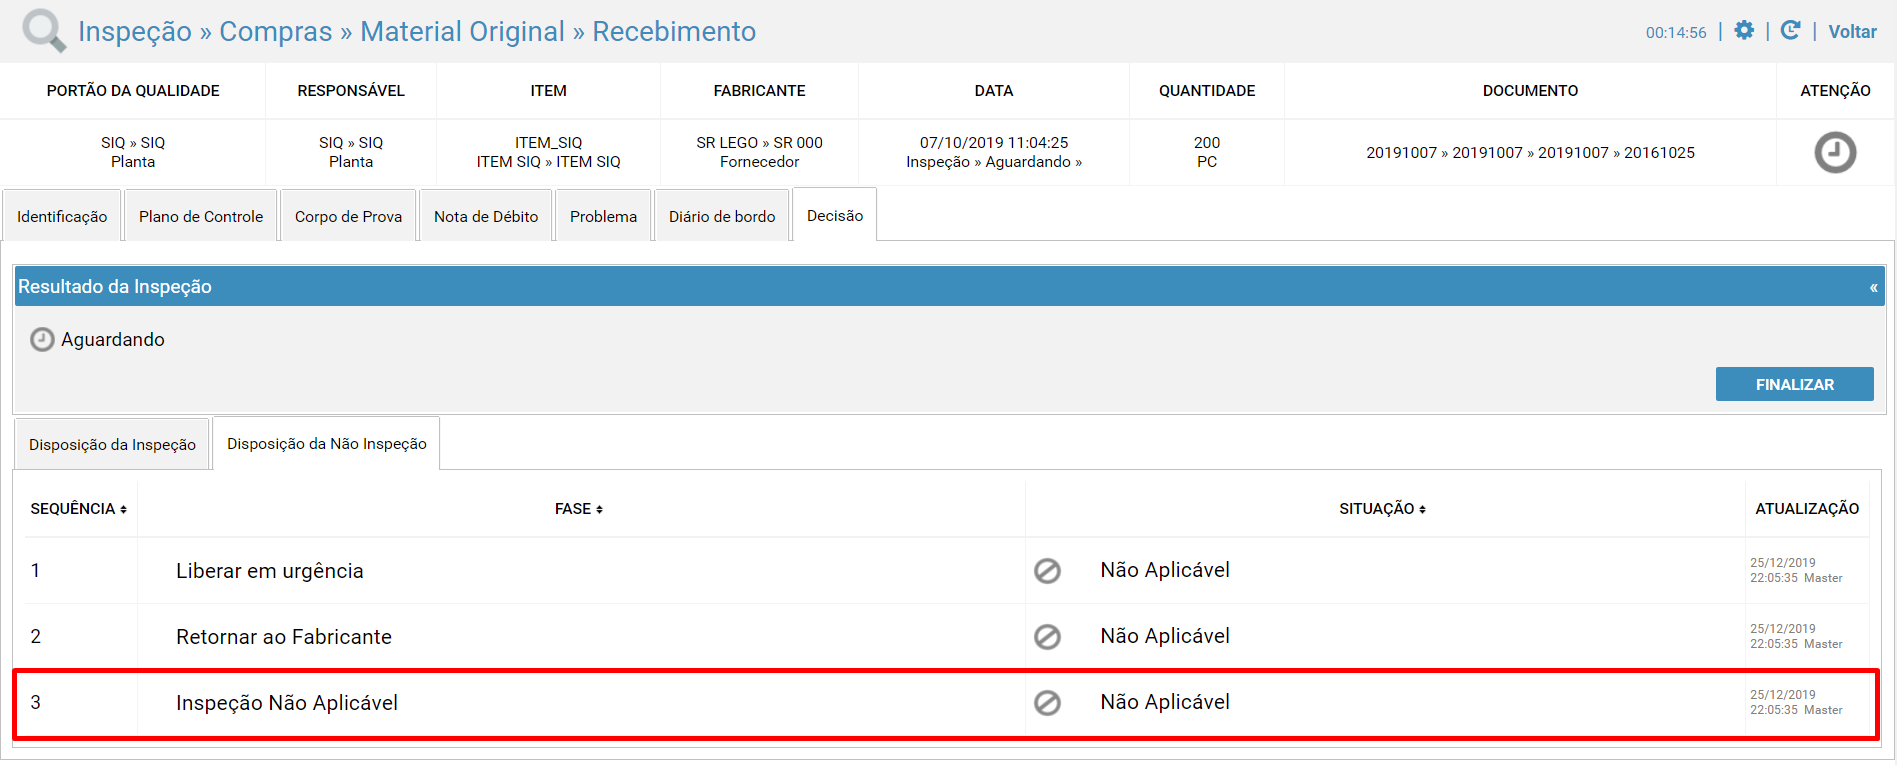Click the ATUALIZAÇÃO column header
This screenshot has height=765, width=1897.
1807,509
